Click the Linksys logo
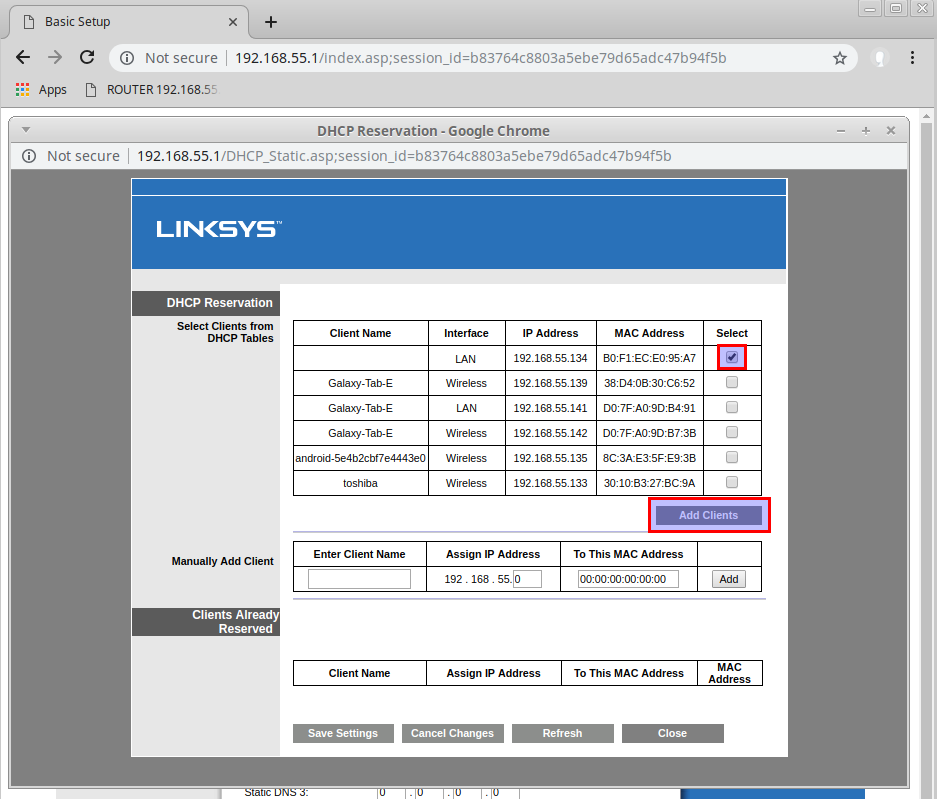 [x=219, y=229]
